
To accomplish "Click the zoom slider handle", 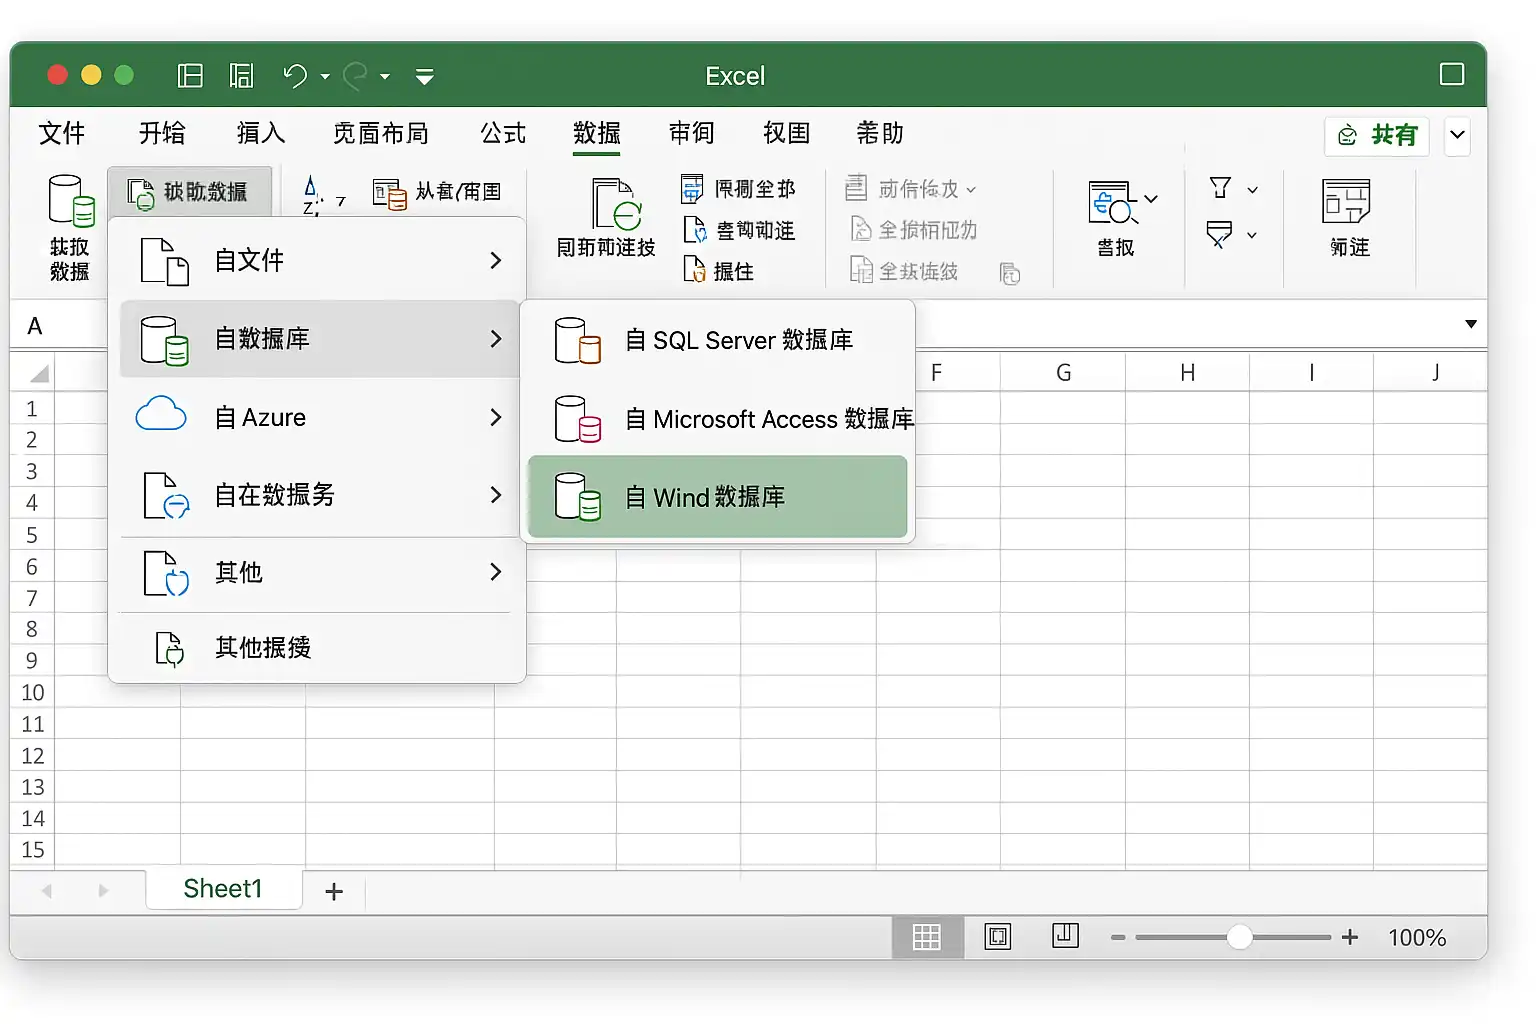I will tap(1239, 937).
